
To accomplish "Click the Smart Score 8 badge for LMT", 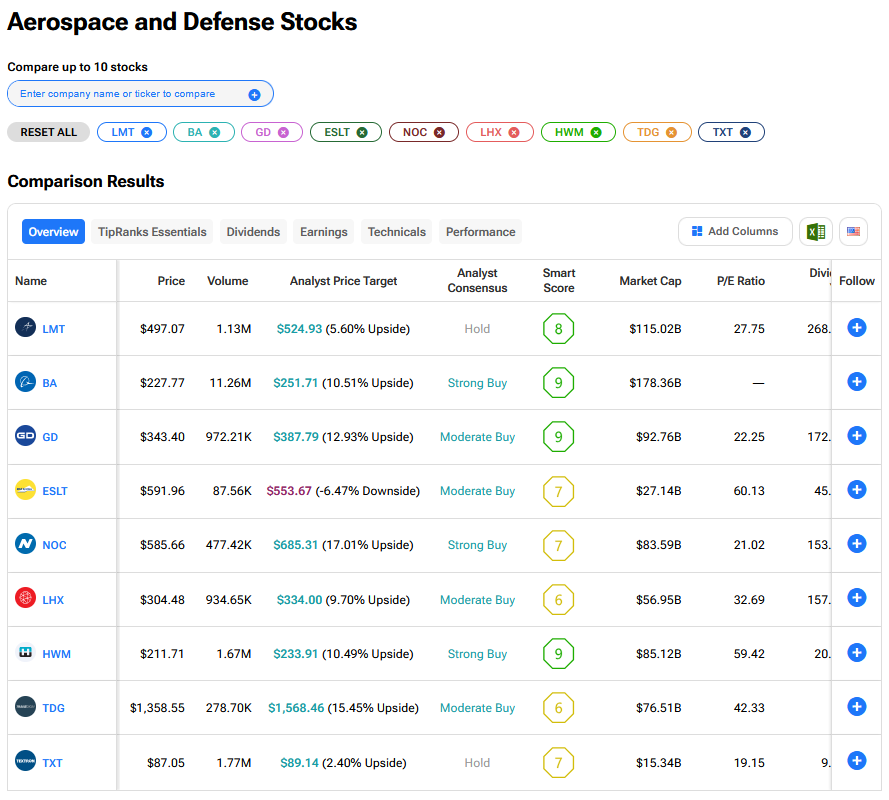I will point(558,328).
